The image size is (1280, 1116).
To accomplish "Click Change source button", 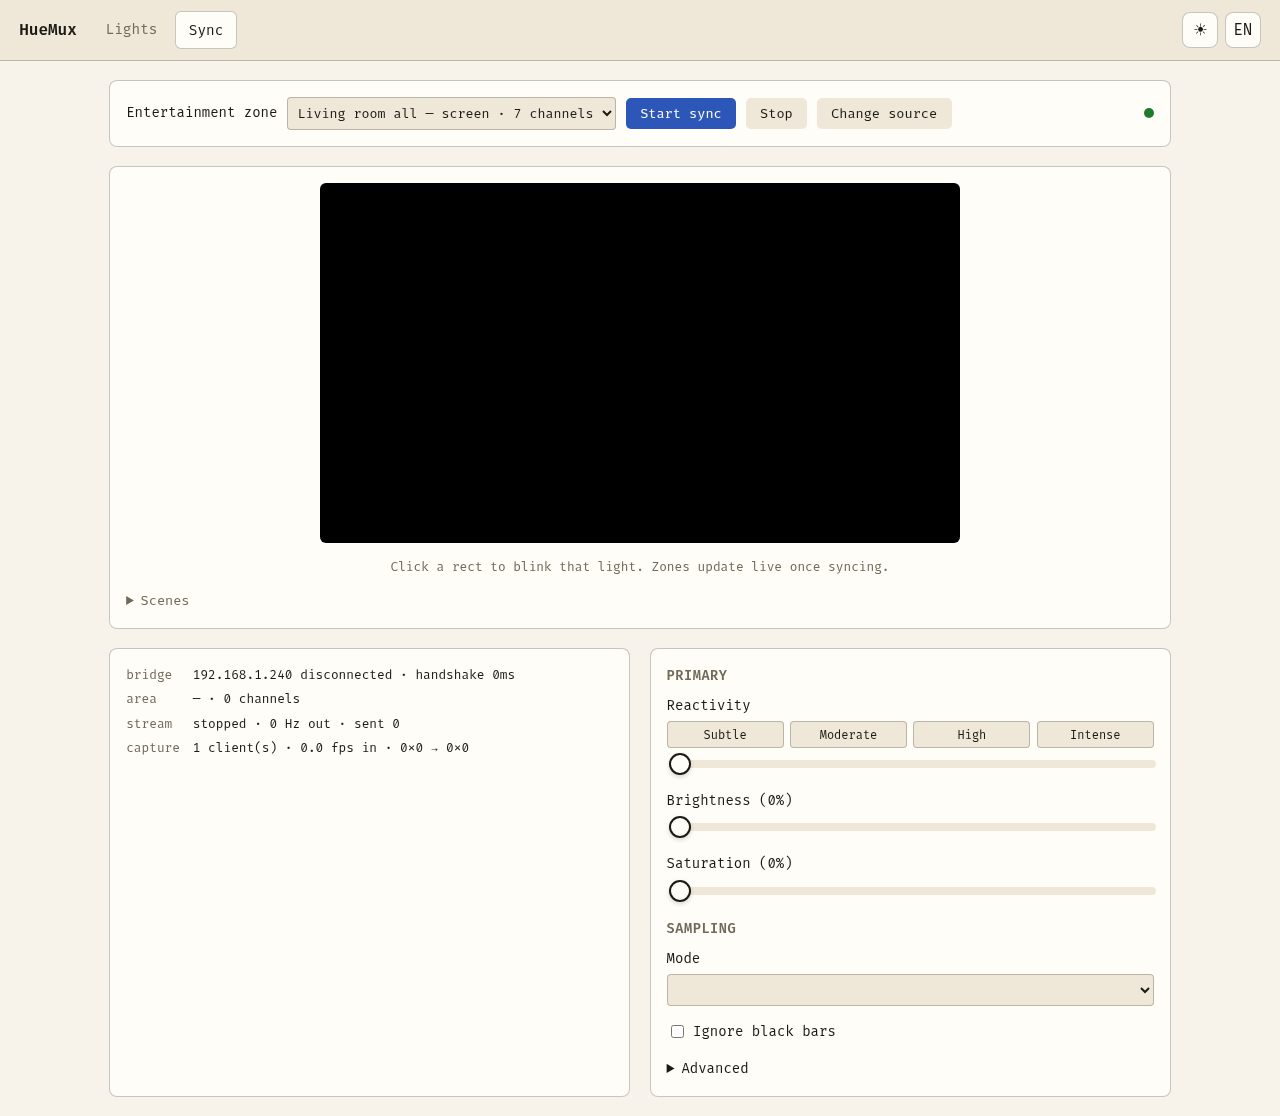I will point(884,113).
